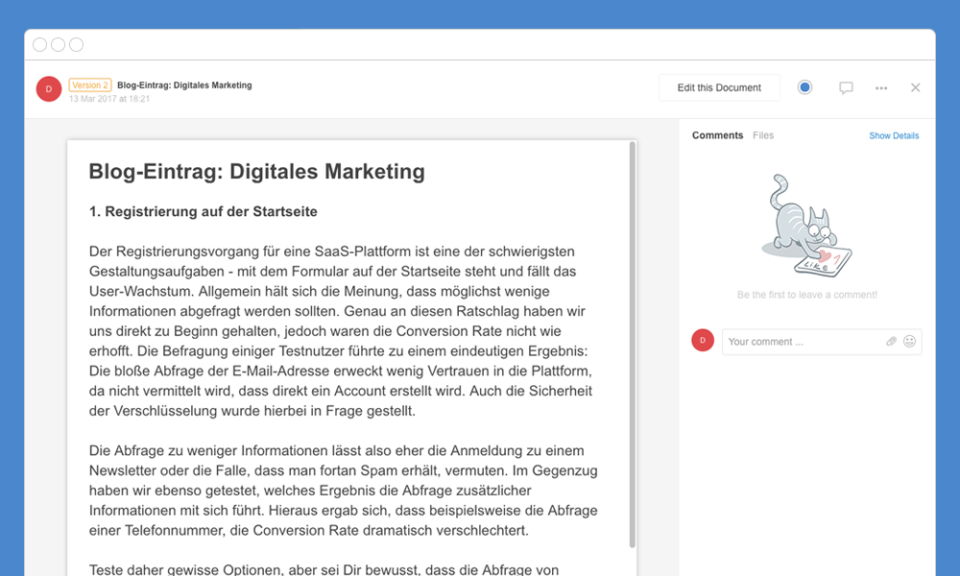Click the heading 1. Registrierung auf der Startseite
Image resolution: width=960 pixels, height=576 pixels.
coord(203,212)
